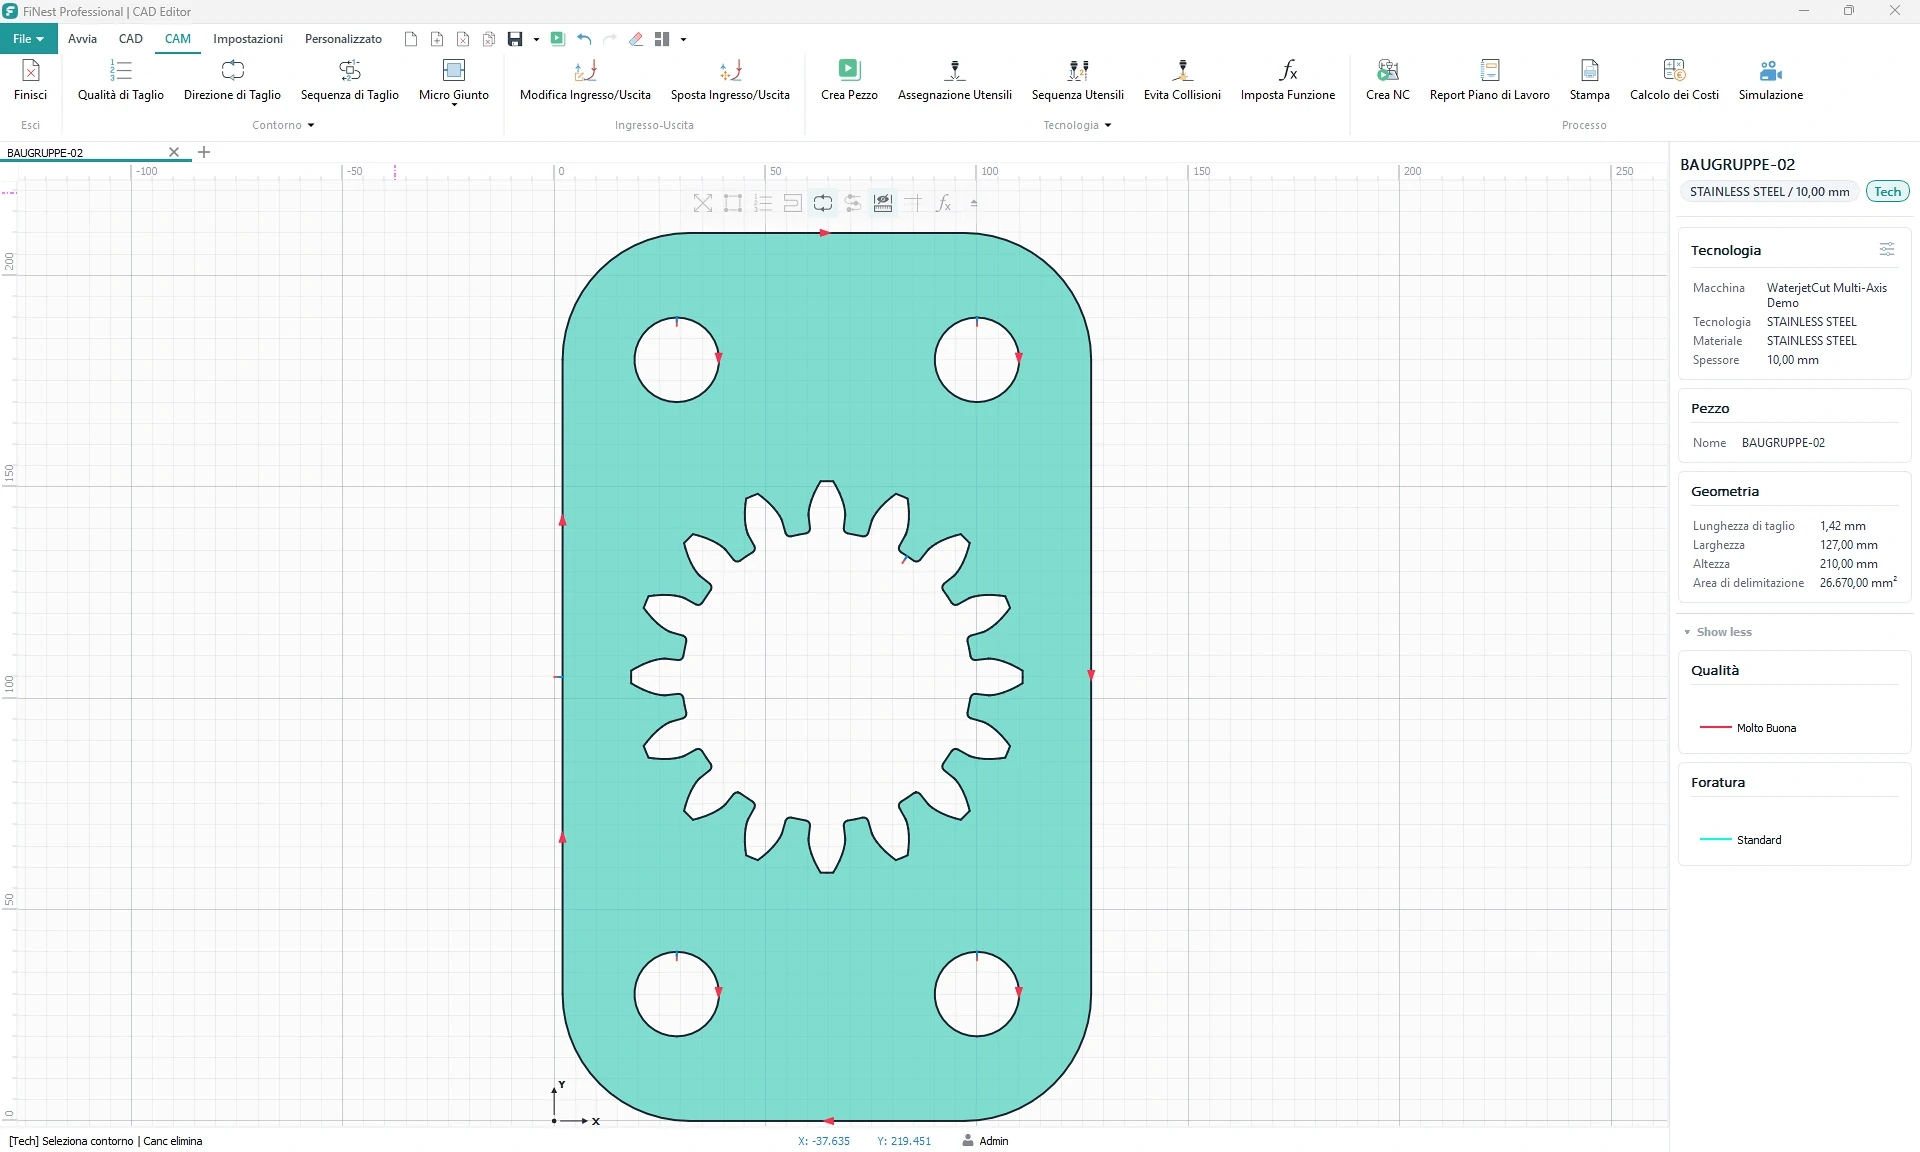The height and width of the screenshot is (1152, 1920).
Task: Toggle corner-points square icon in canvas toolbar
Action: pyautogui.click(x=733, y=203)
